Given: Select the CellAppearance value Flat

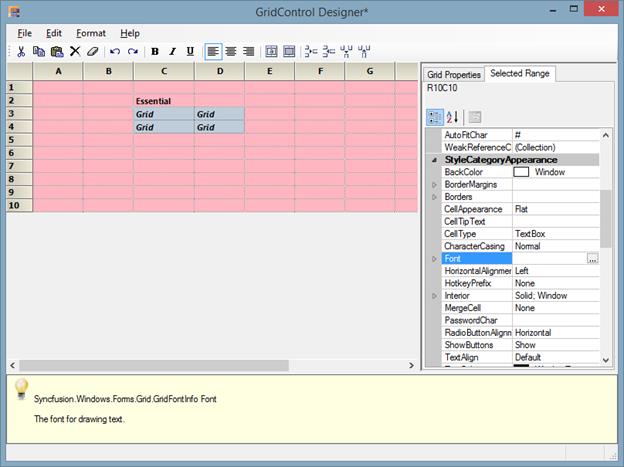Looking at the screenshot, I should [x=556, y=209].
